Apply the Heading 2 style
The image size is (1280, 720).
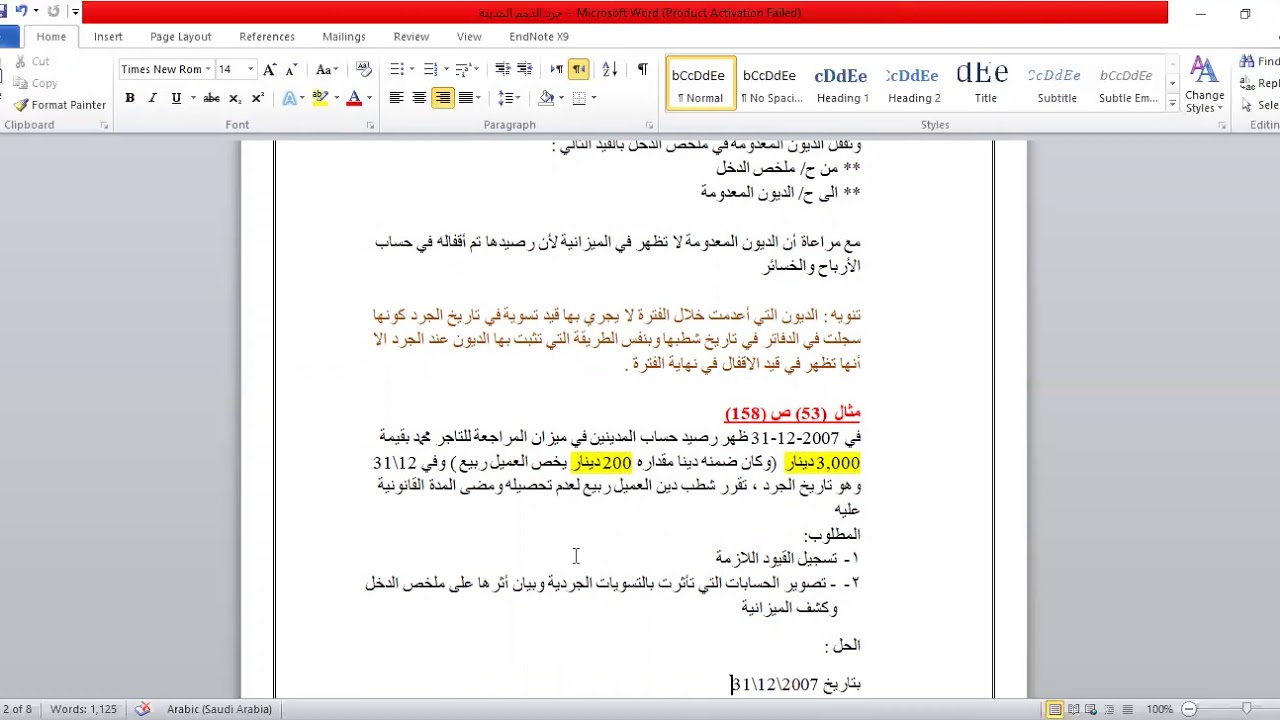(x=914, y=84)
